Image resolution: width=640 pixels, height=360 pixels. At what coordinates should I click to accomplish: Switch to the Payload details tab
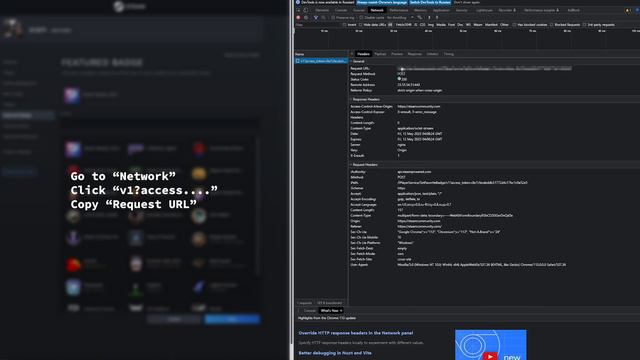[380, 54]
